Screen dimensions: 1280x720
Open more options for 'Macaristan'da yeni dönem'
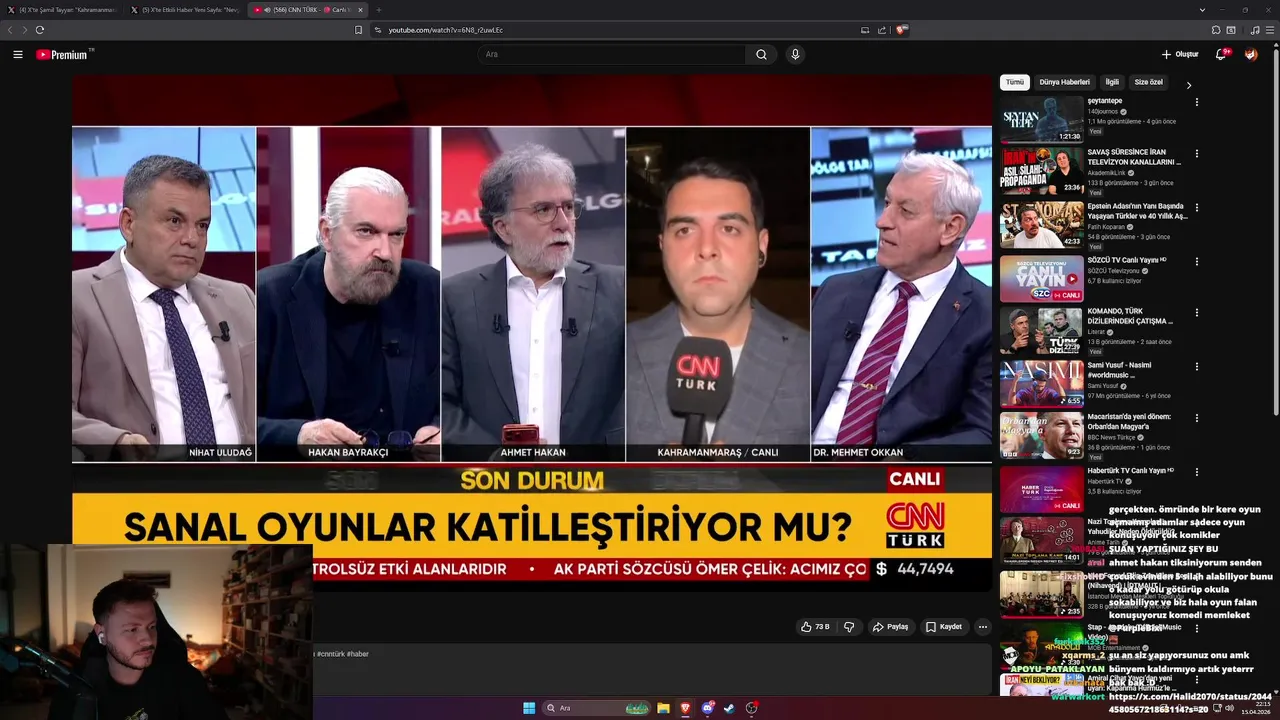[x=1196, y=418]
